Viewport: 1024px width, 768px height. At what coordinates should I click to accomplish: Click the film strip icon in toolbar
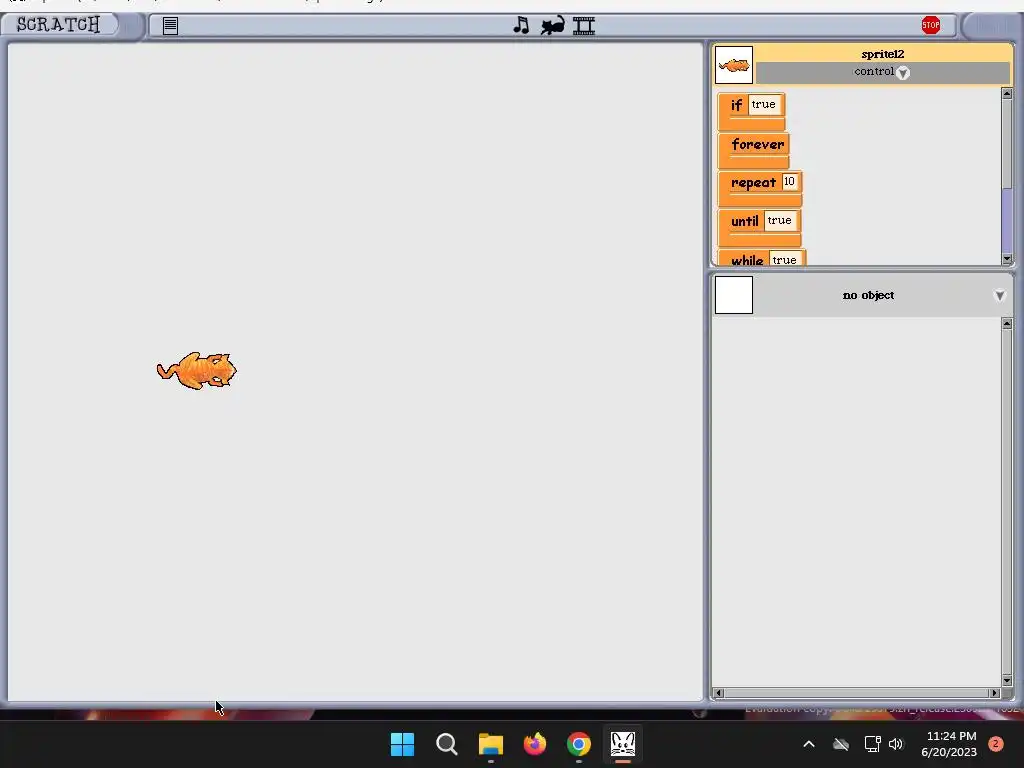584,26
